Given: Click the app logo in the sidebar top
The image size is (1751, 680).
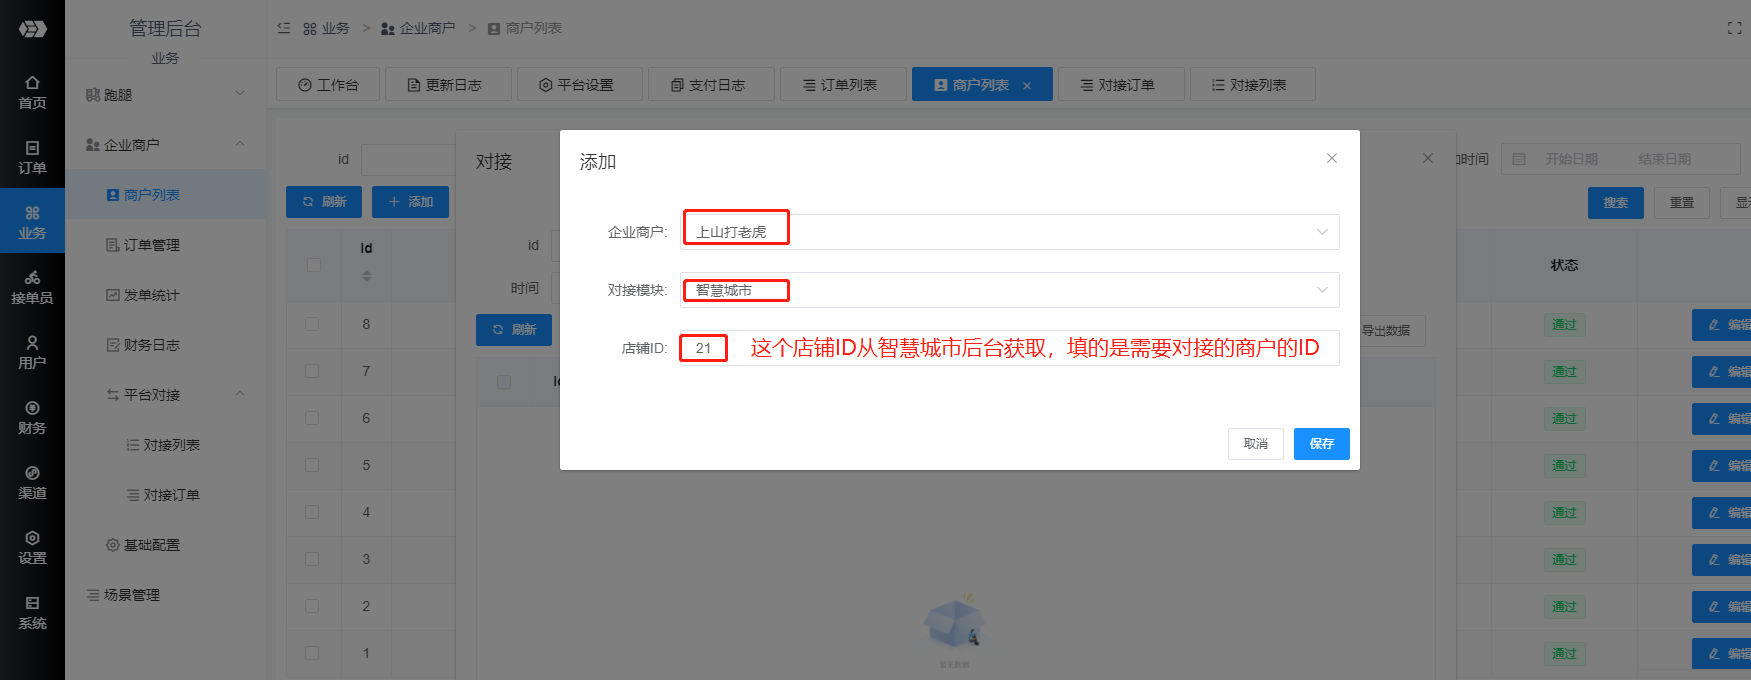Looking at the screenshot, I should click(x=32, y=29).
